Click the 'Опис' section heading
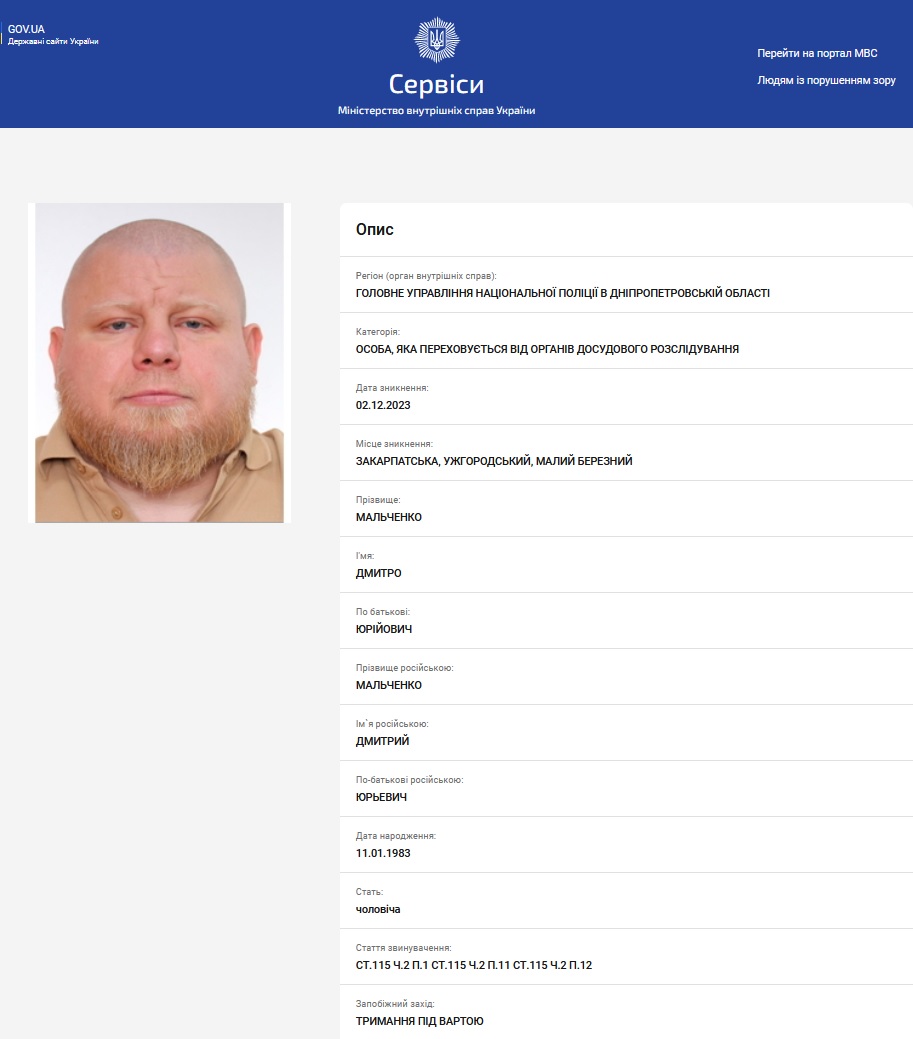This screenshot has height=1039, width=913. [375, 230]
